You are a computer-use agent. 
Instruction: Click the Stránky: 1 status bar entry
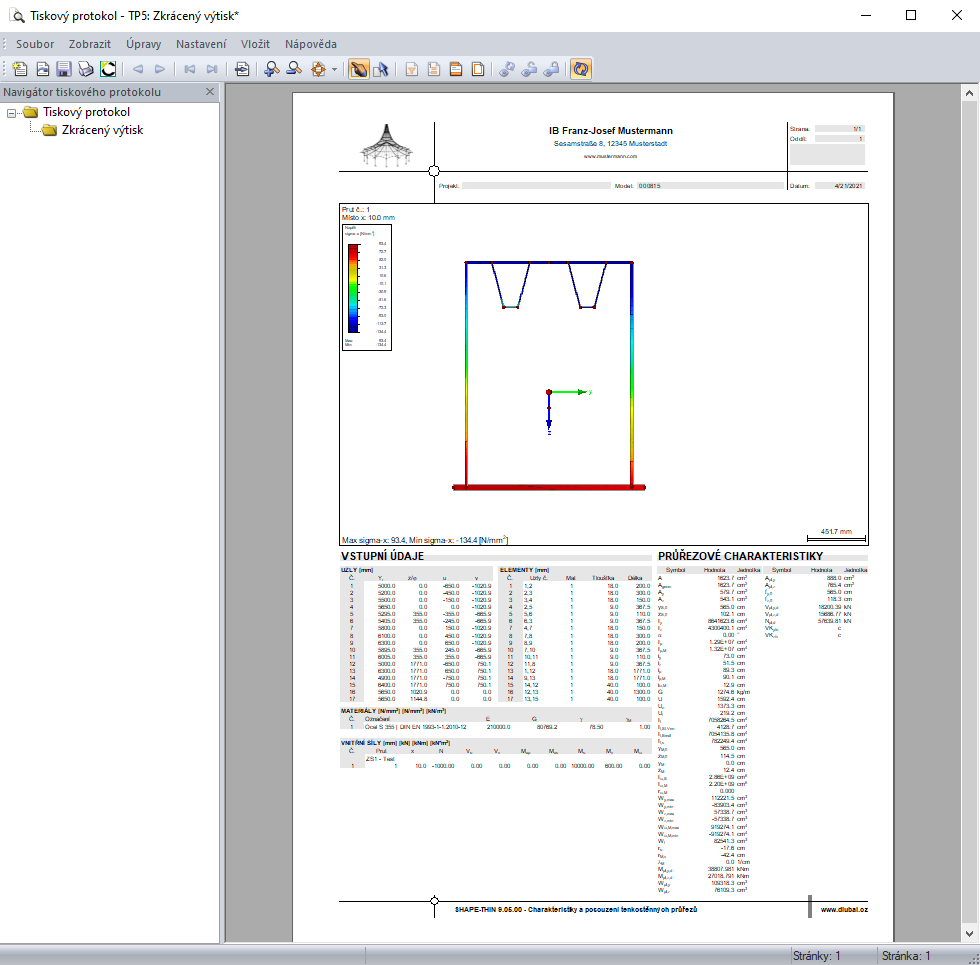click(x=817, y=956)
